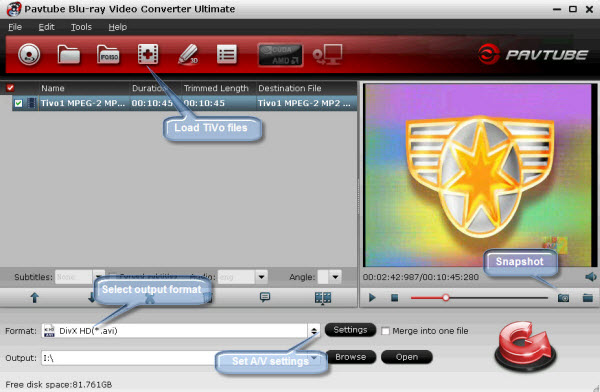Select the Tivo1 MPEG-2 MP... file name

(83, 103)
